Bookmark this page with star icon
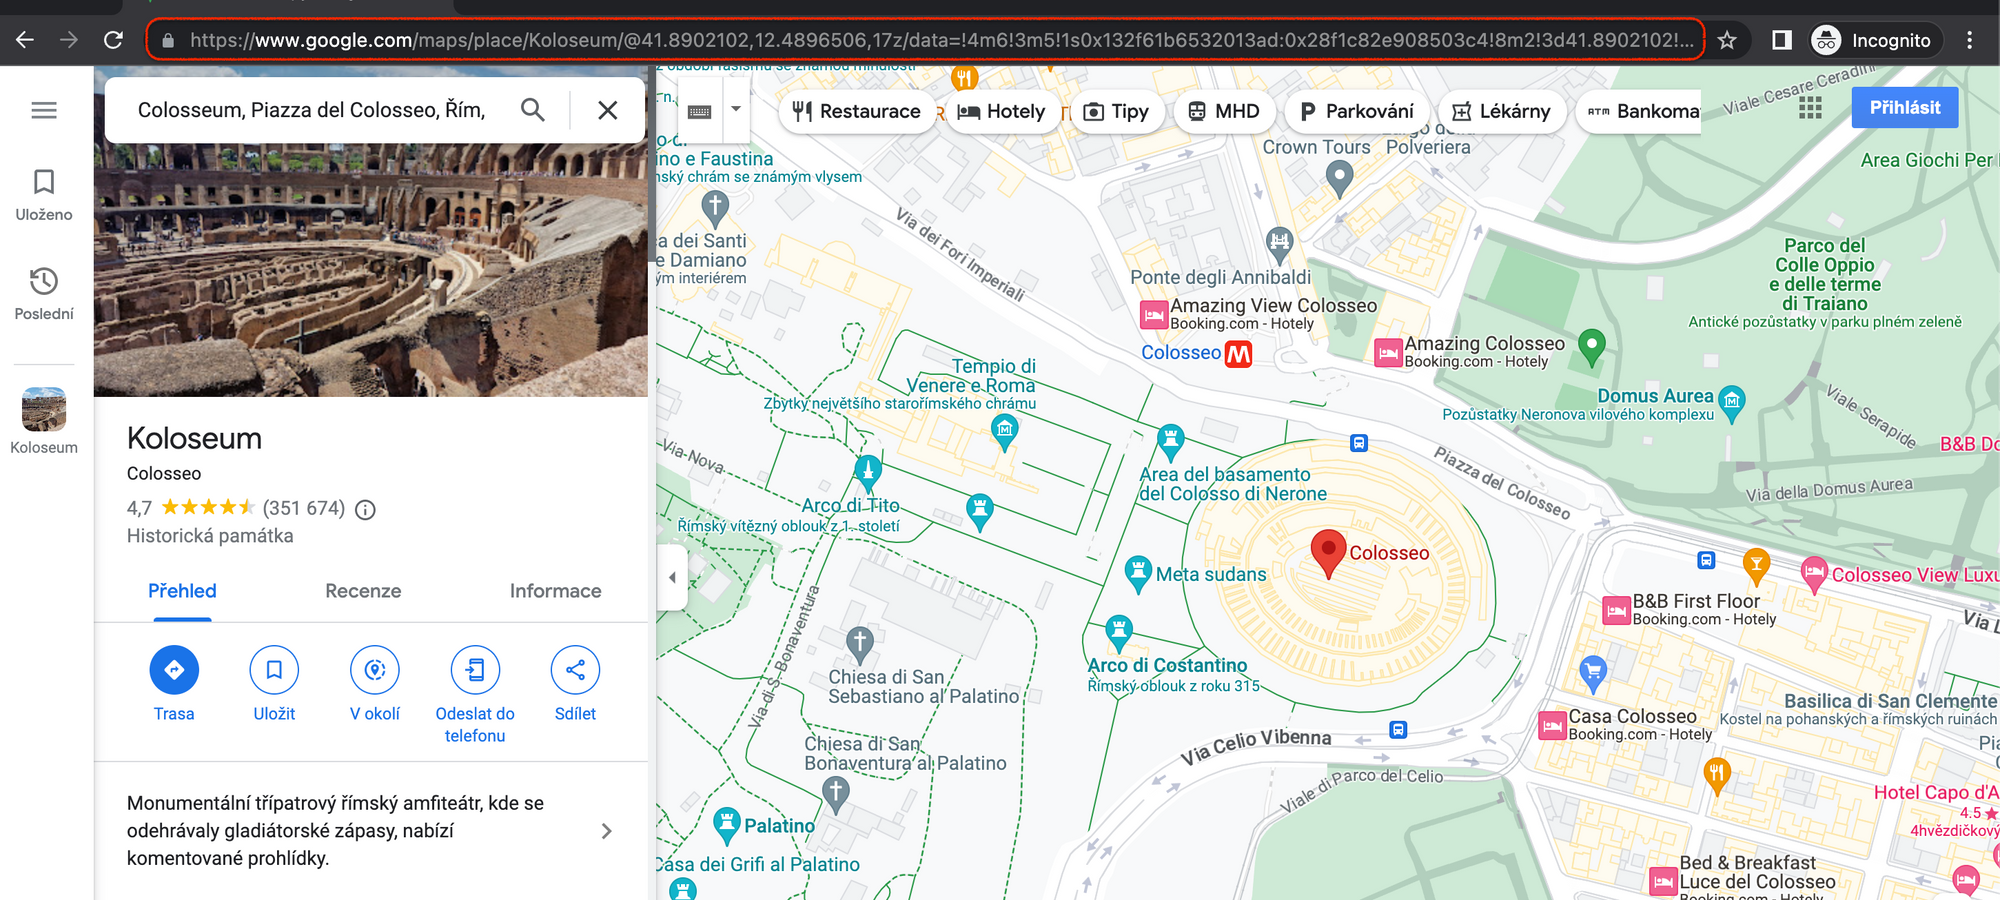Screen dimensions: 2000x900 point(1727,40)
